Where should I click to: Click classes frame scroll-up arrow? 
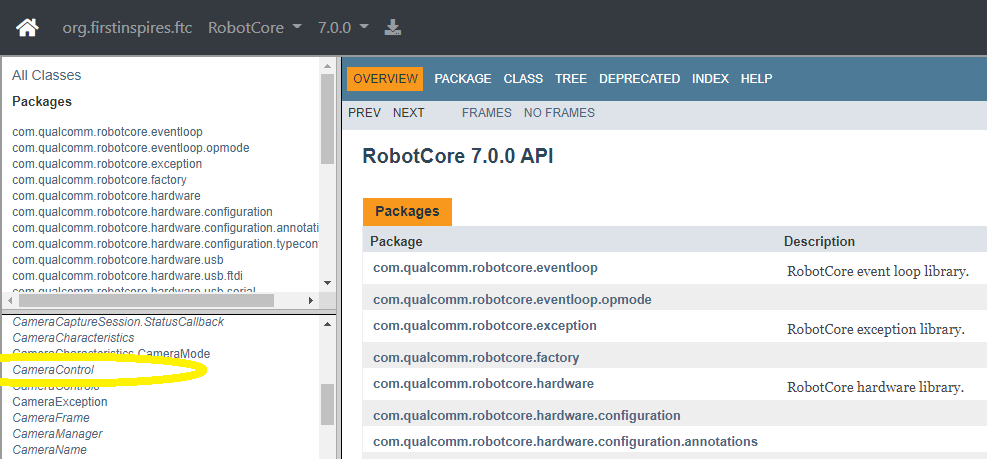[x=327, y=324]
